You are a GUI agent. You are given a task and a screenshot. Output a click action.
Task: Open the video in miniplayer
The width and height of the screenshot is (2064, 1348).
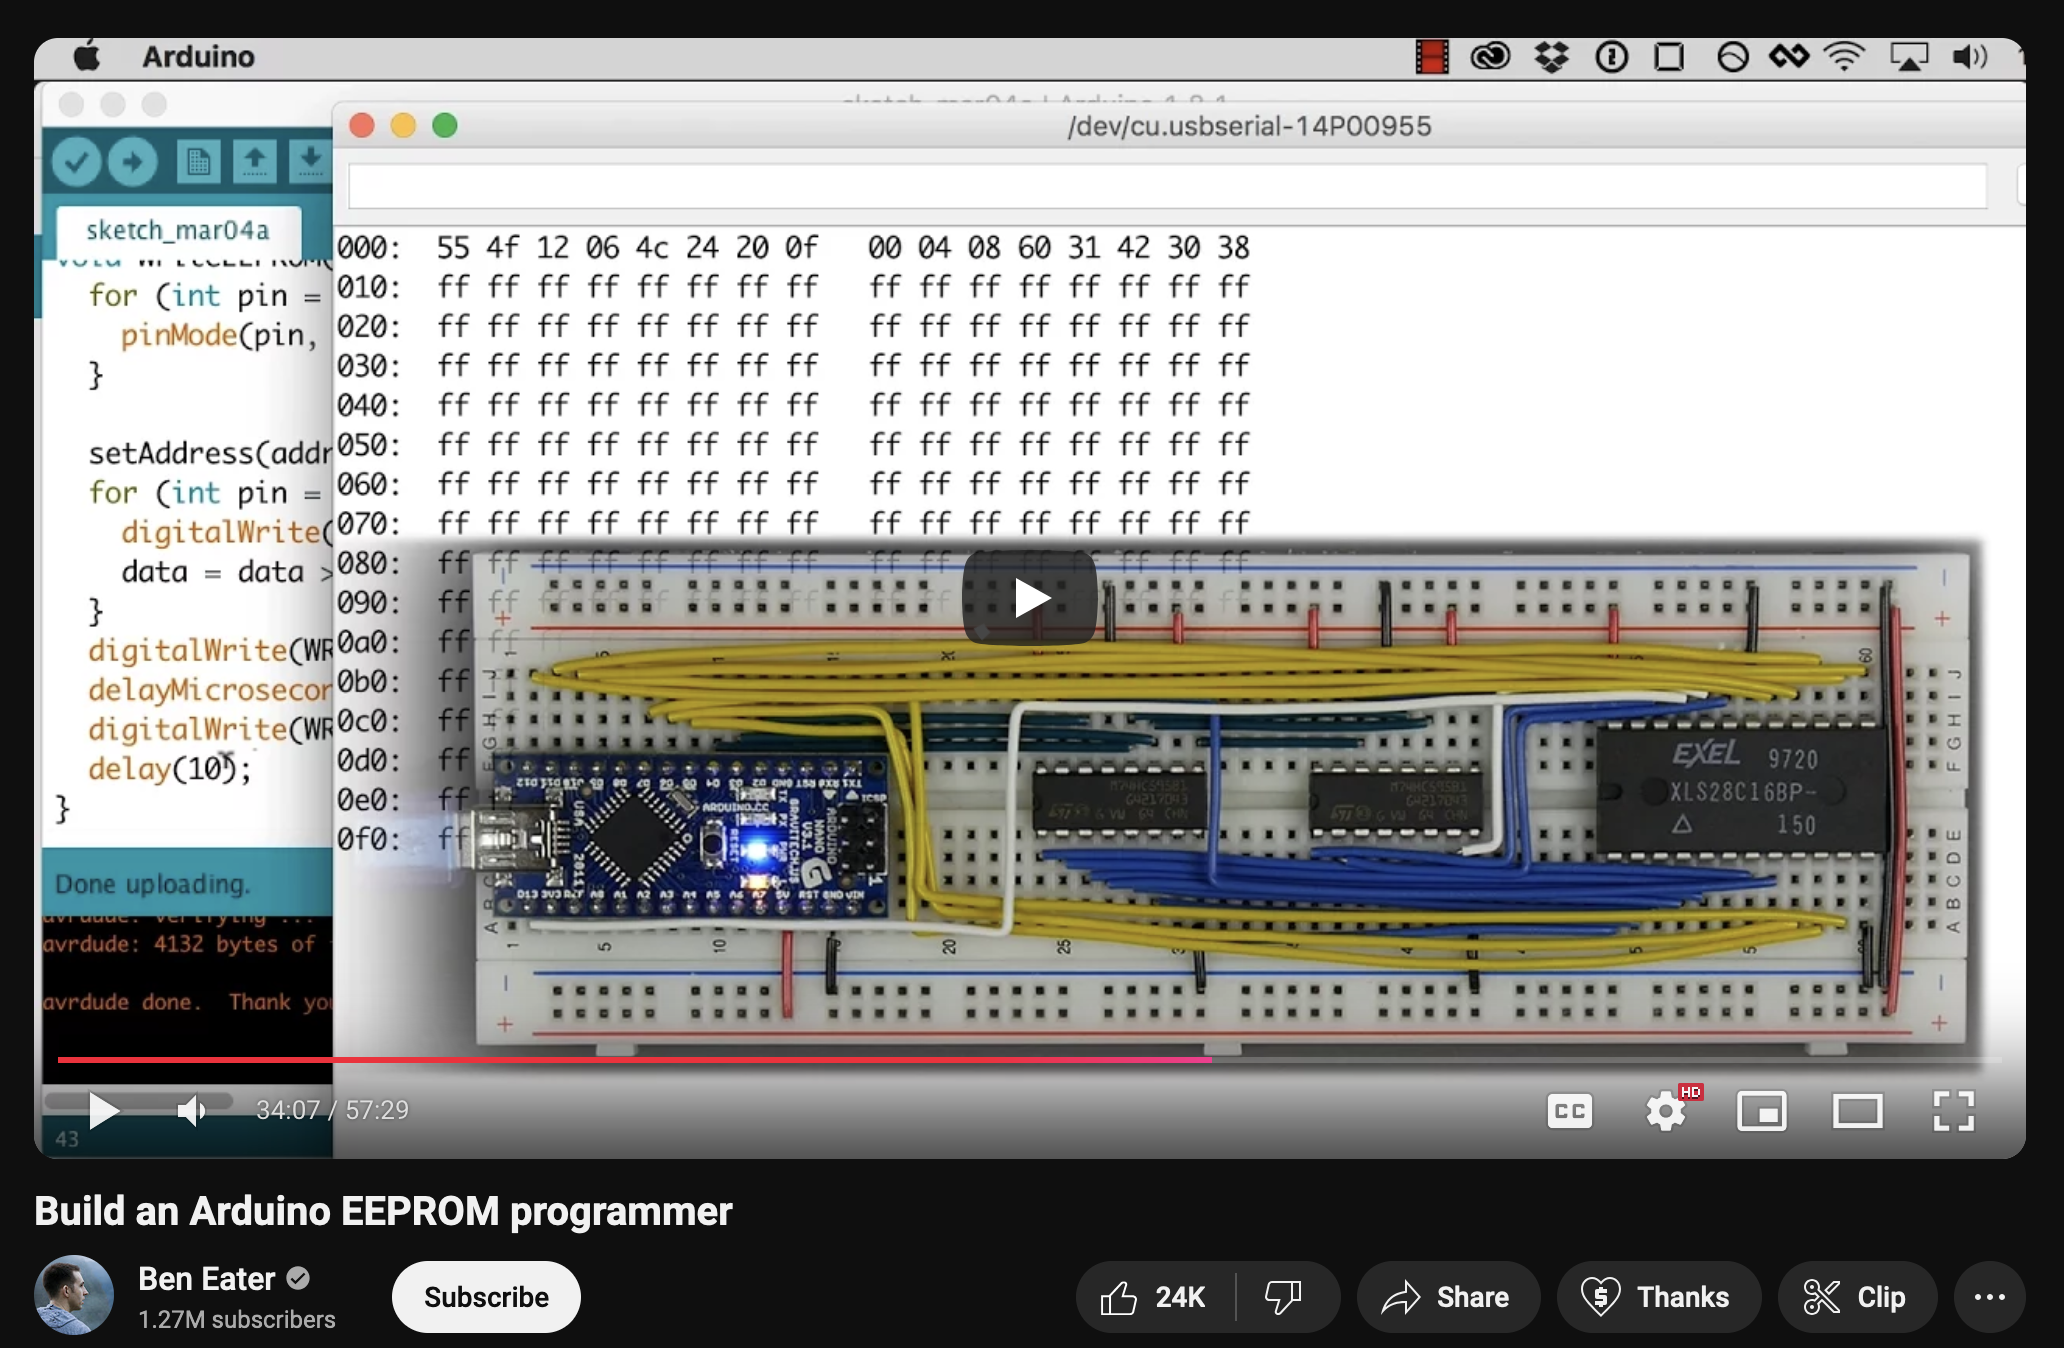tap(1763, 1110)
